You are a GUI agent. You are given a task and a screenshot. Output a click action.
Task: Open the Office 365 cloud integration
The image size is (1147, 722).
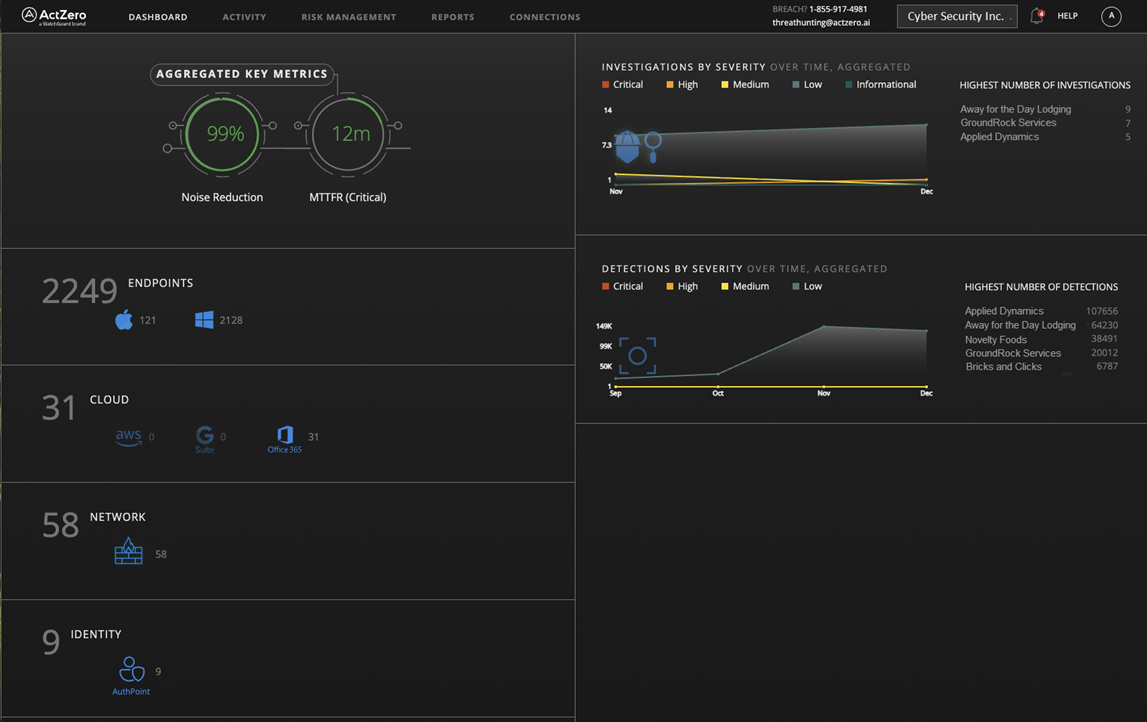pos(285,435)
